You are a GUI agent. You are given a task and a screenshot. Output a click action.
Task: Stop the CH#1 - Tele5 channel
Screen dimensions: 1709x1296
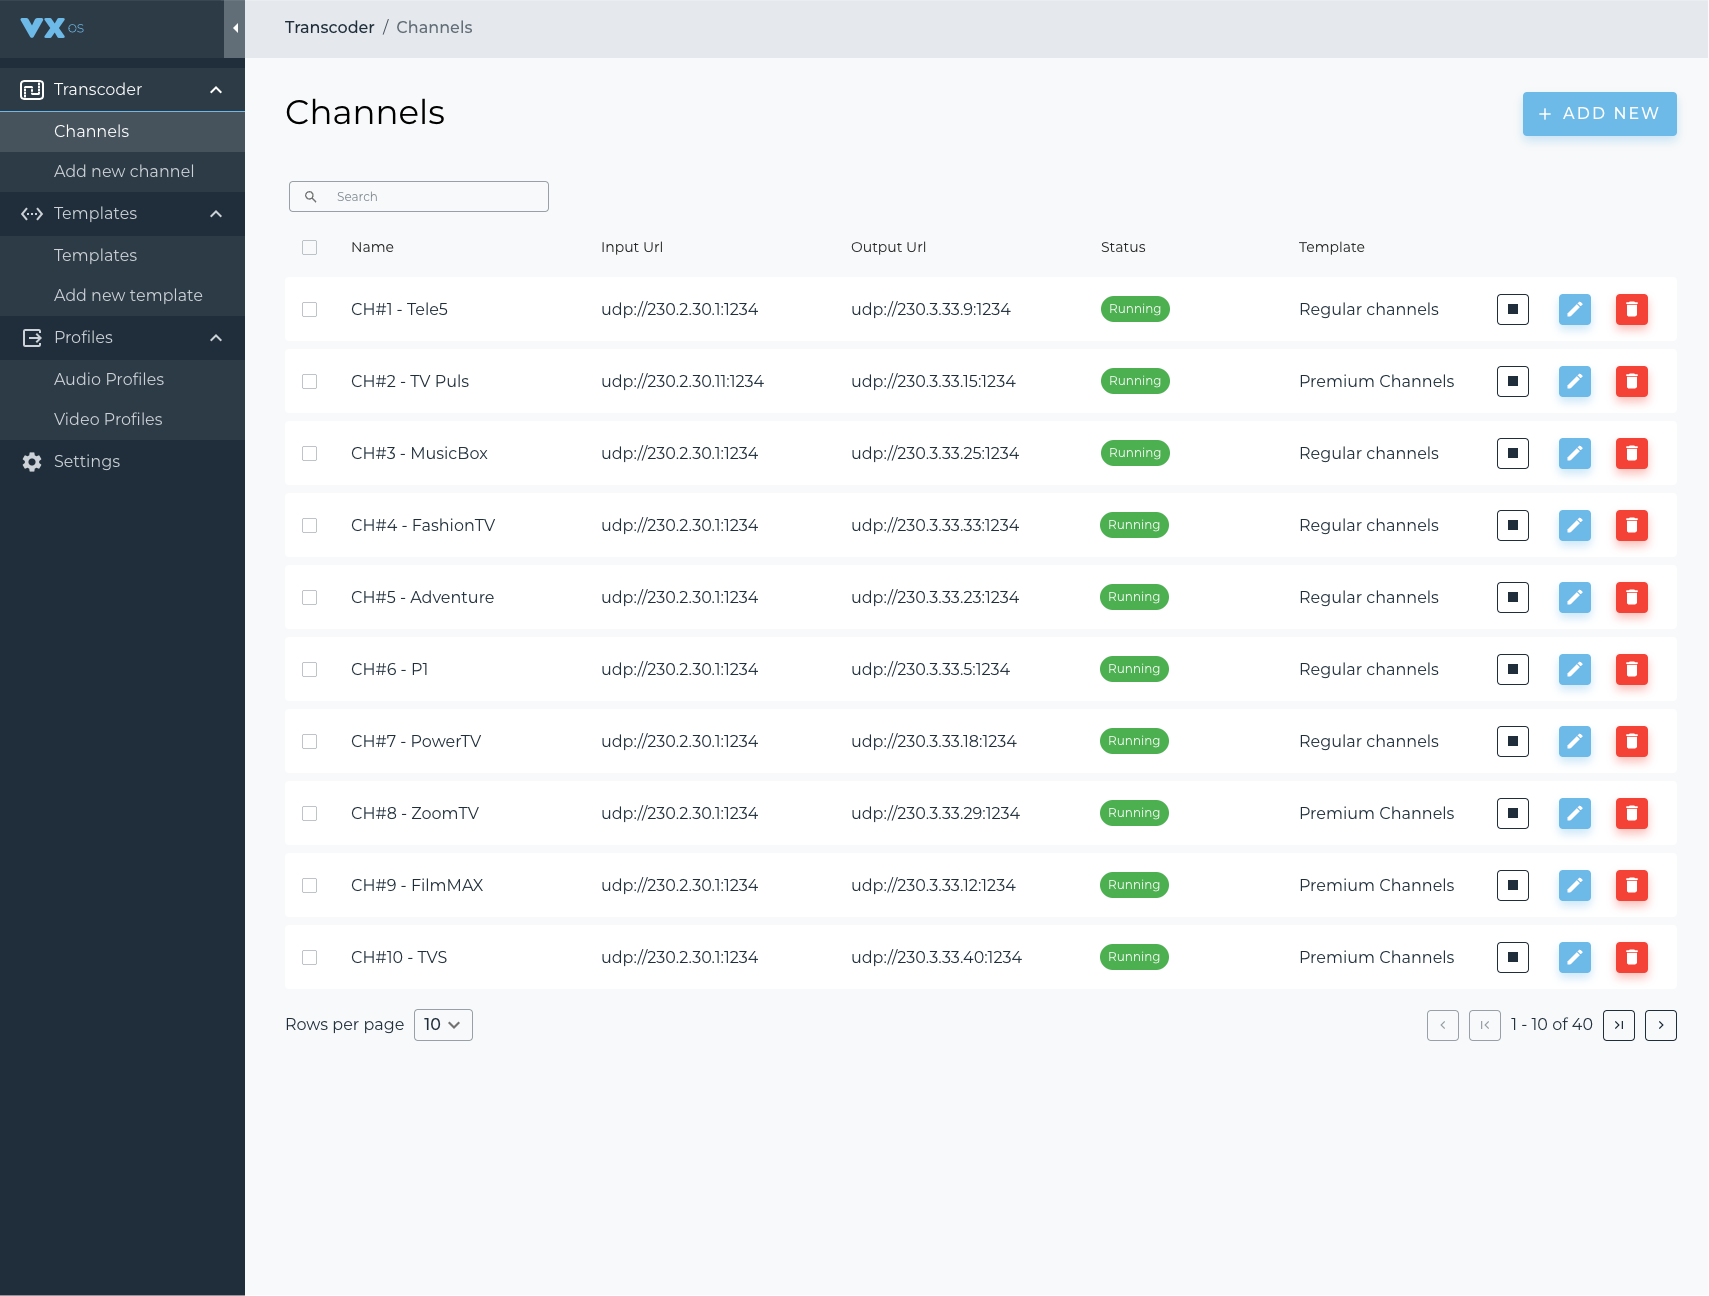pos(1512,309)
